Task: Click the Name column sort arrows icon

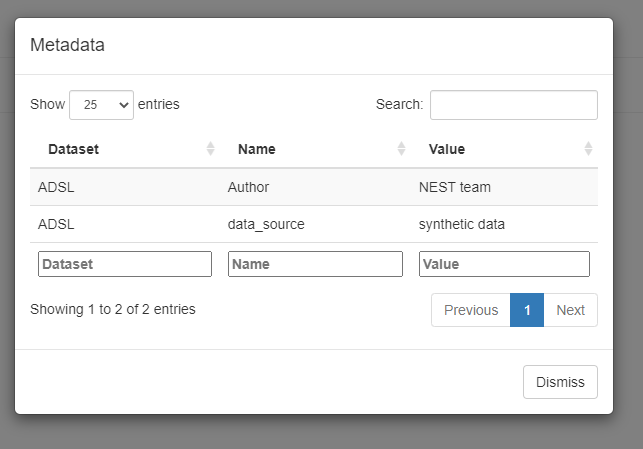Action: click(401, 149)
